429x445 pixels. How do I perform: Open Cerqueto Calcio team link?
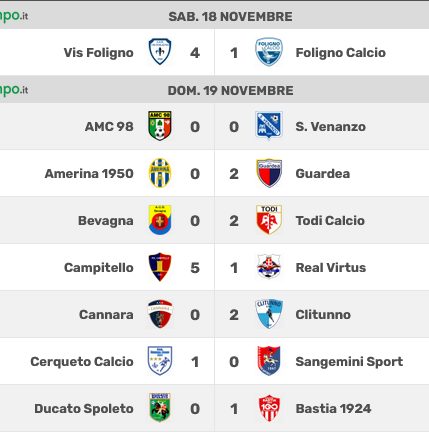tap(82, 362)
